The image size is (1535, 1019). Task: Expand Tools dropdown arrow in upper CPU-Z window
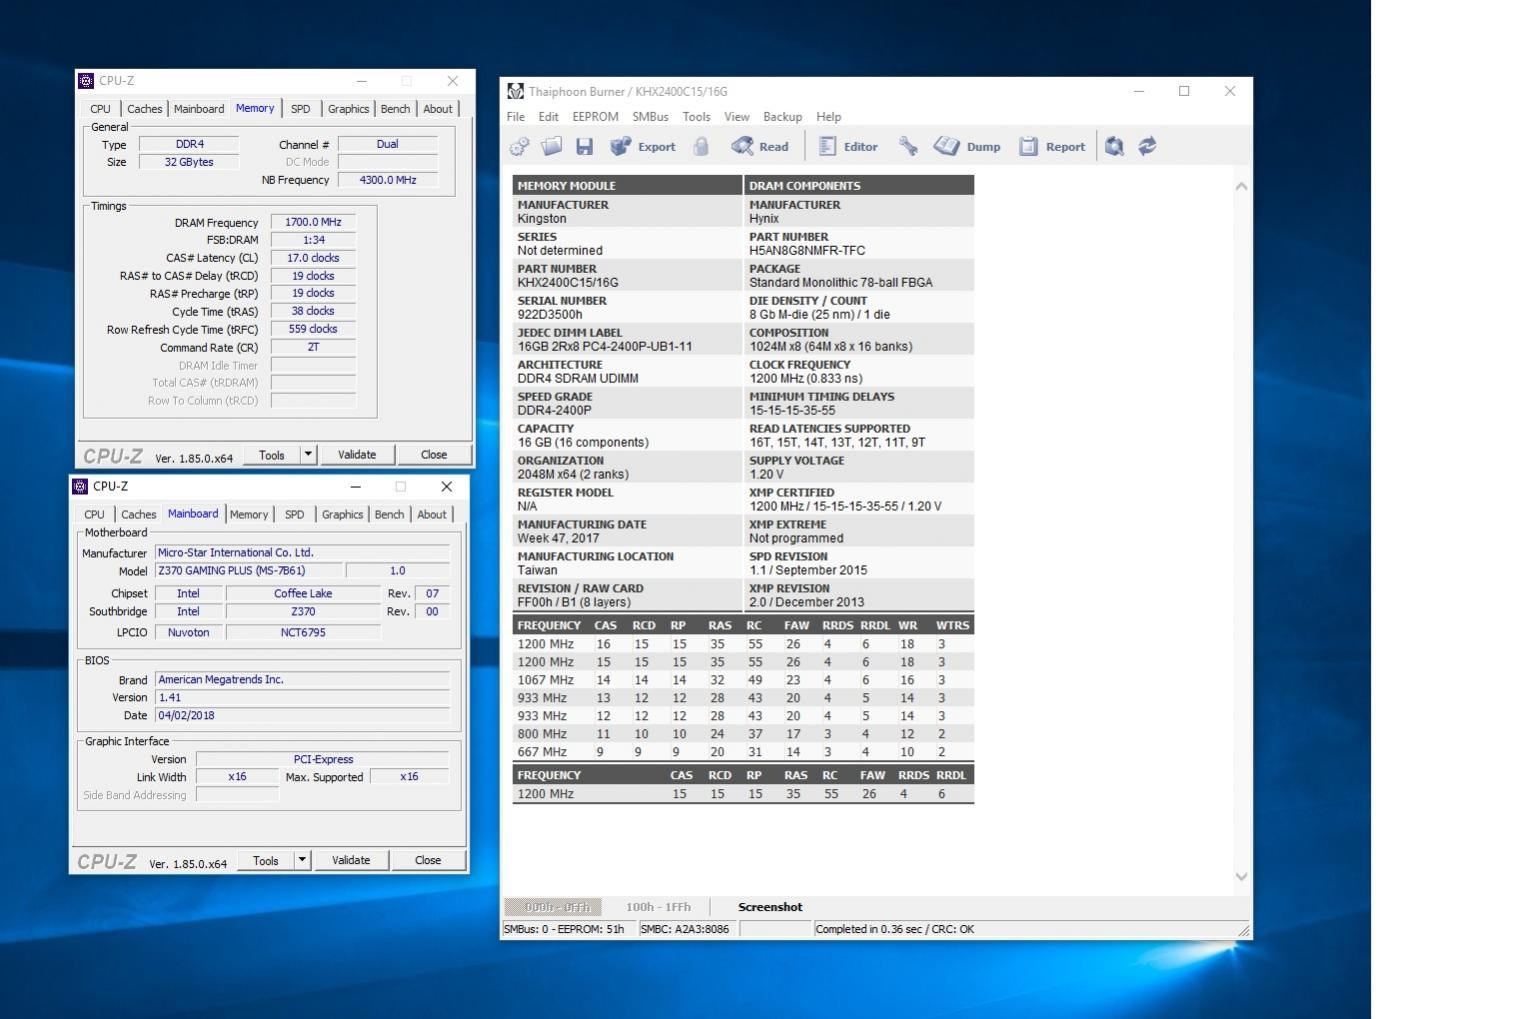(308, 455)
